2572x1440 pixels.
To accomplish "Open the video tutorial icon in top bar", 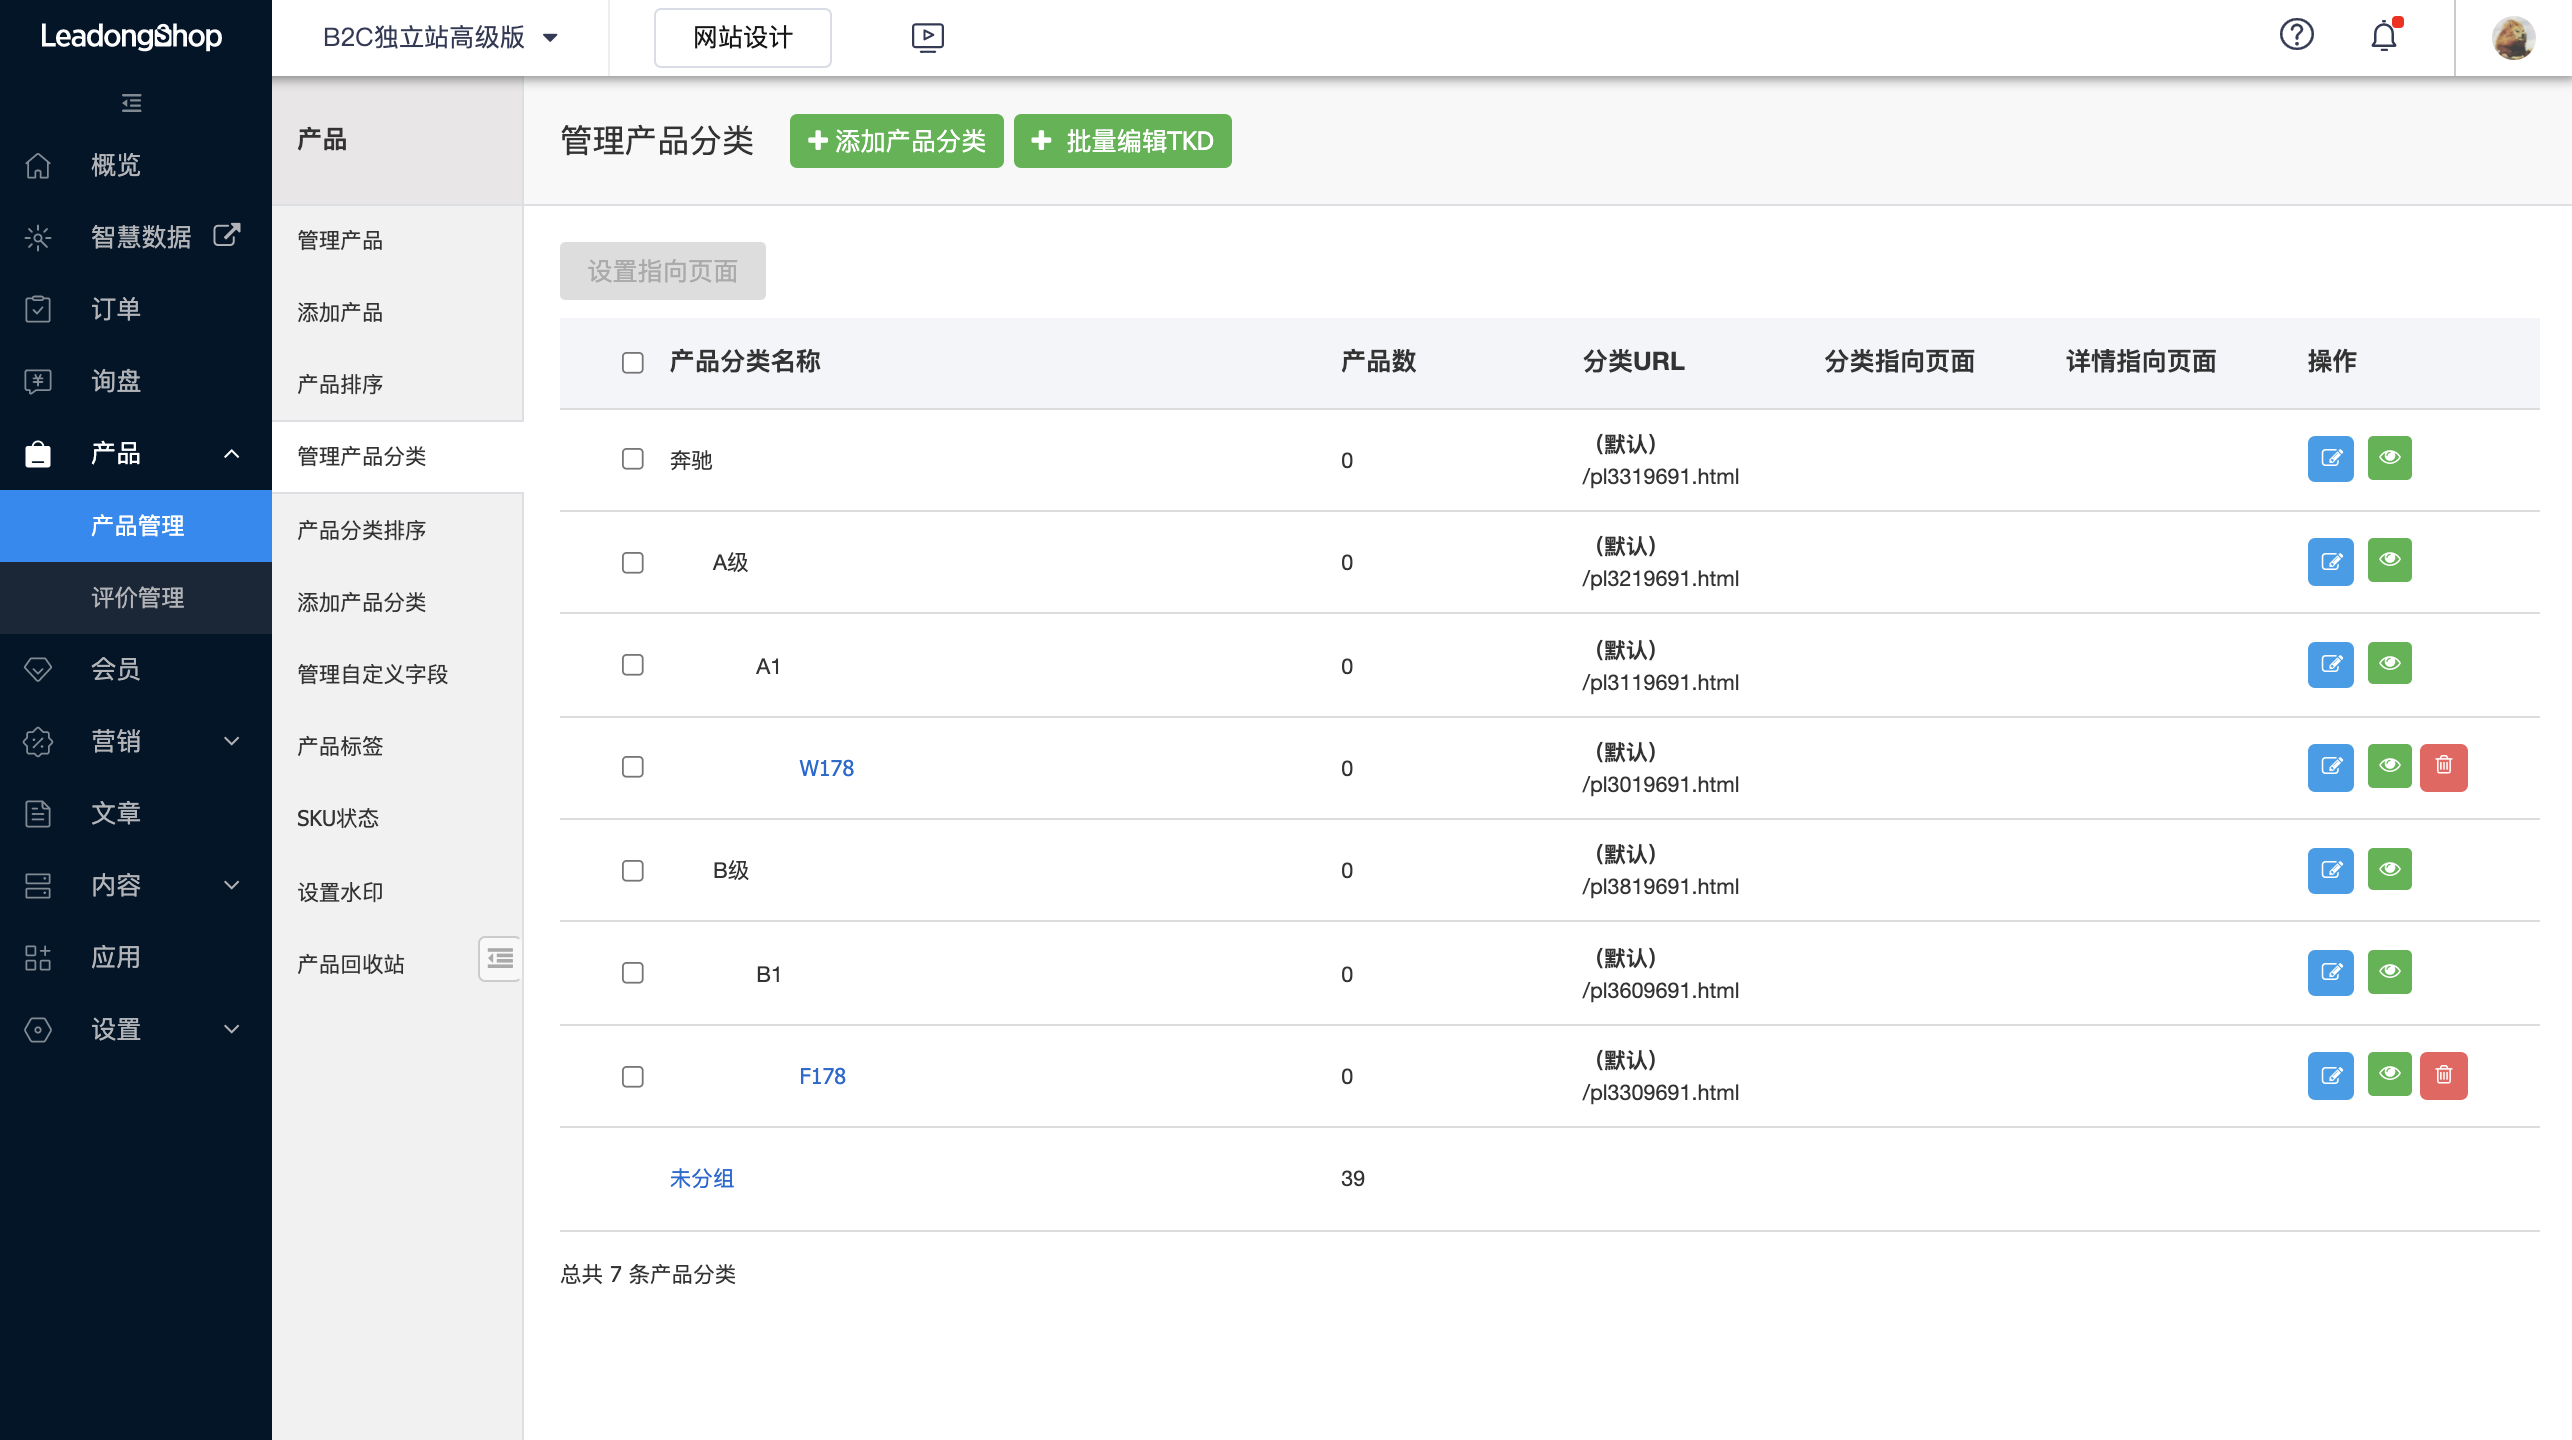I will click(927, 37).
